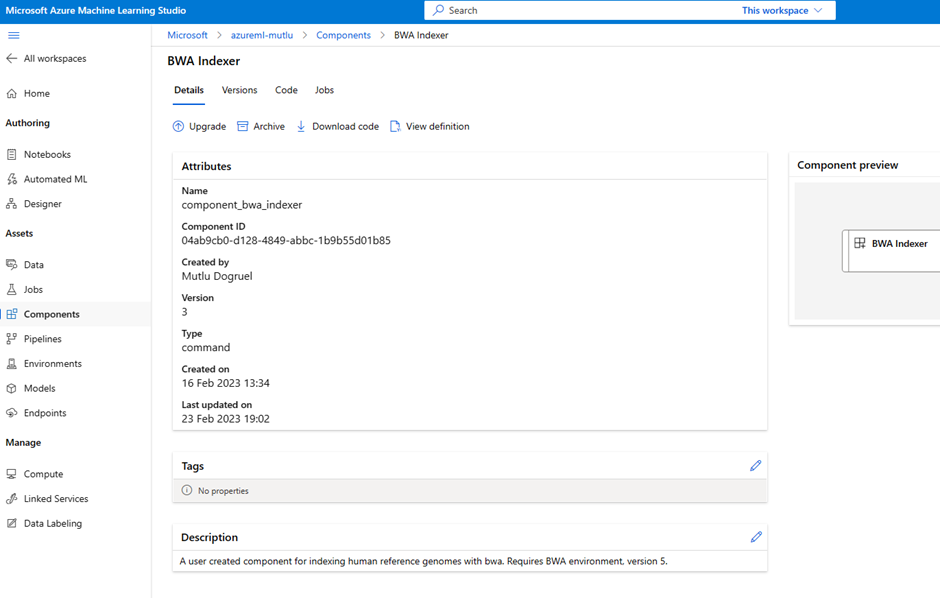Click the Home house icon
The image size is (940, 598).
tap(11, 93)
